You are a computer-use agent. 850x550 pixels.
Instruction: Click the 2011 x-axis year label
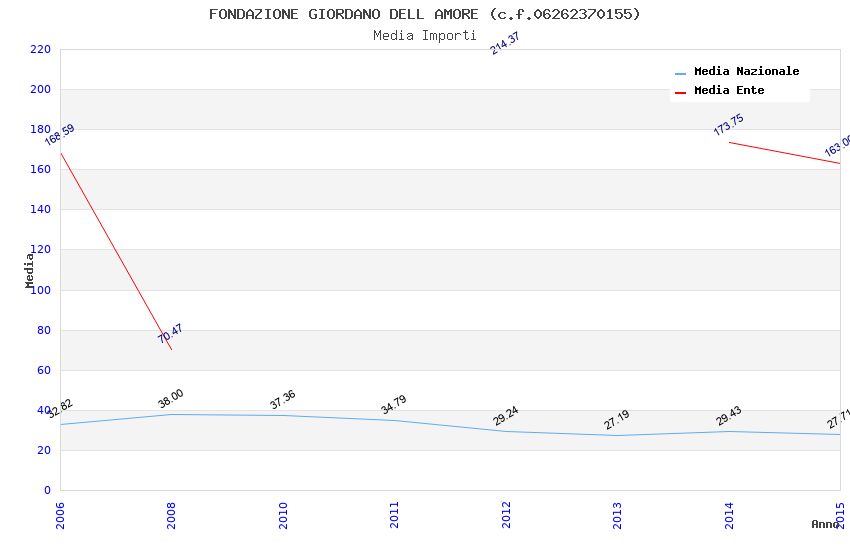[x=394, y=515]
